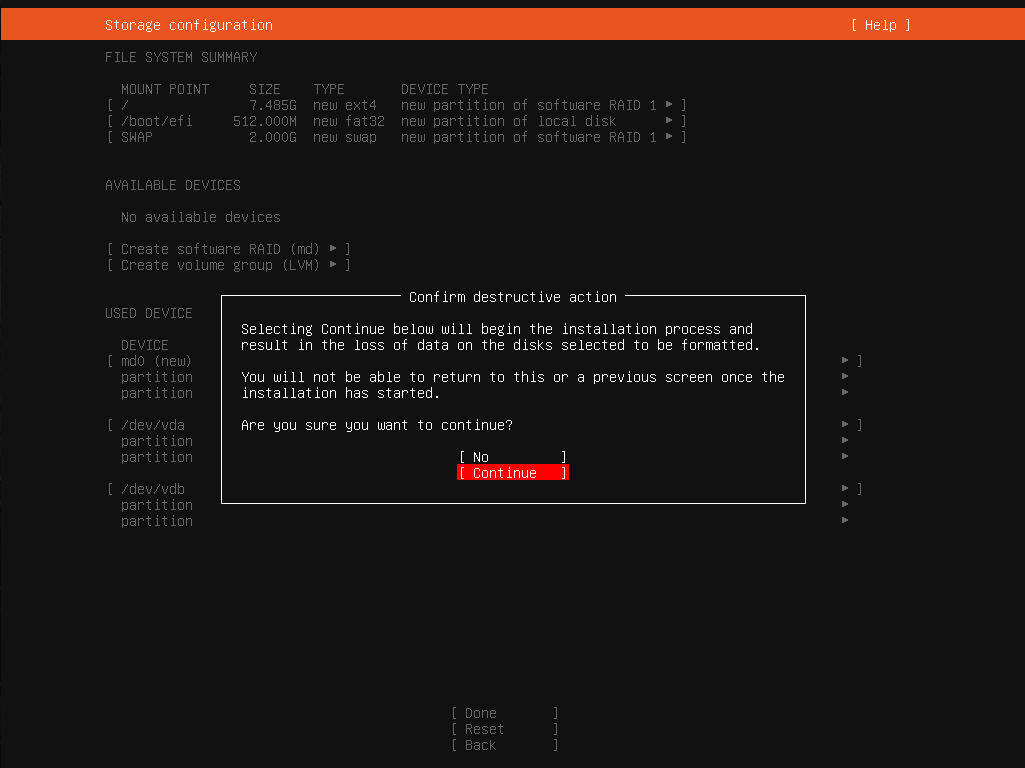
Task: Choose No in the destructive action dialog
Action: 512,457
